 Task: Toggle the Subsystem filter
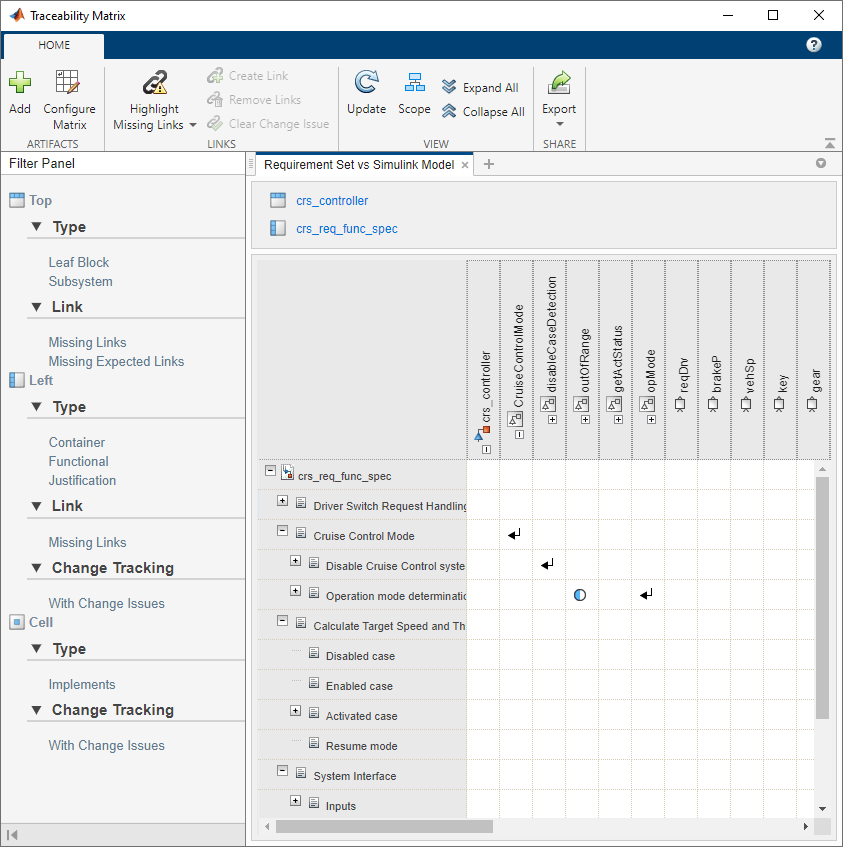click(x=80, y=281)
